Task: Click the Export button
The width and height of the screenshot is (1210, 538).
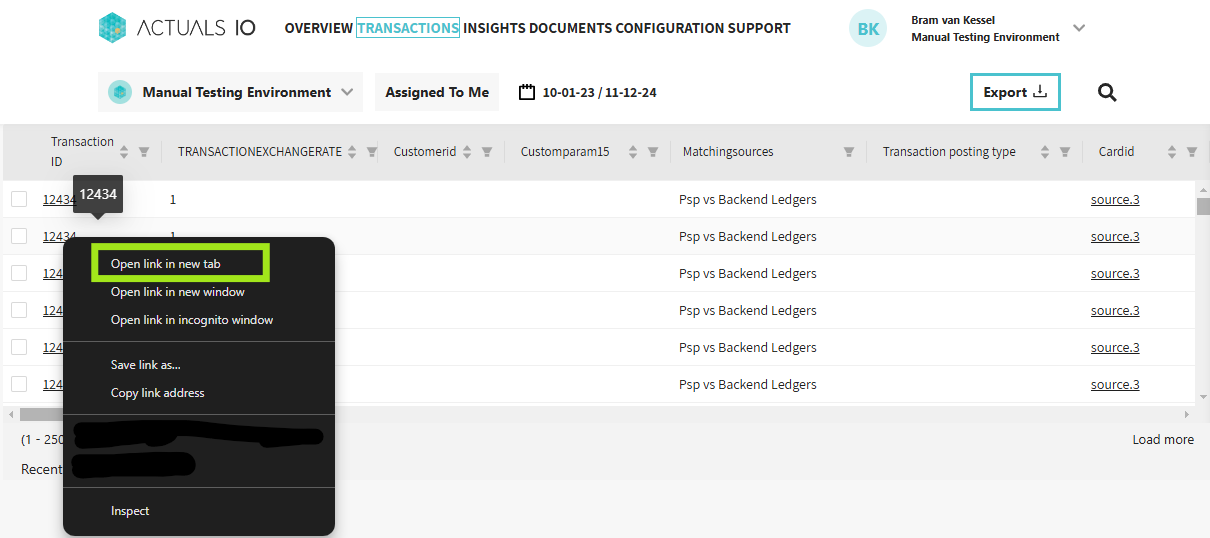Action: pyautogui.click(x=1015, y=92)
